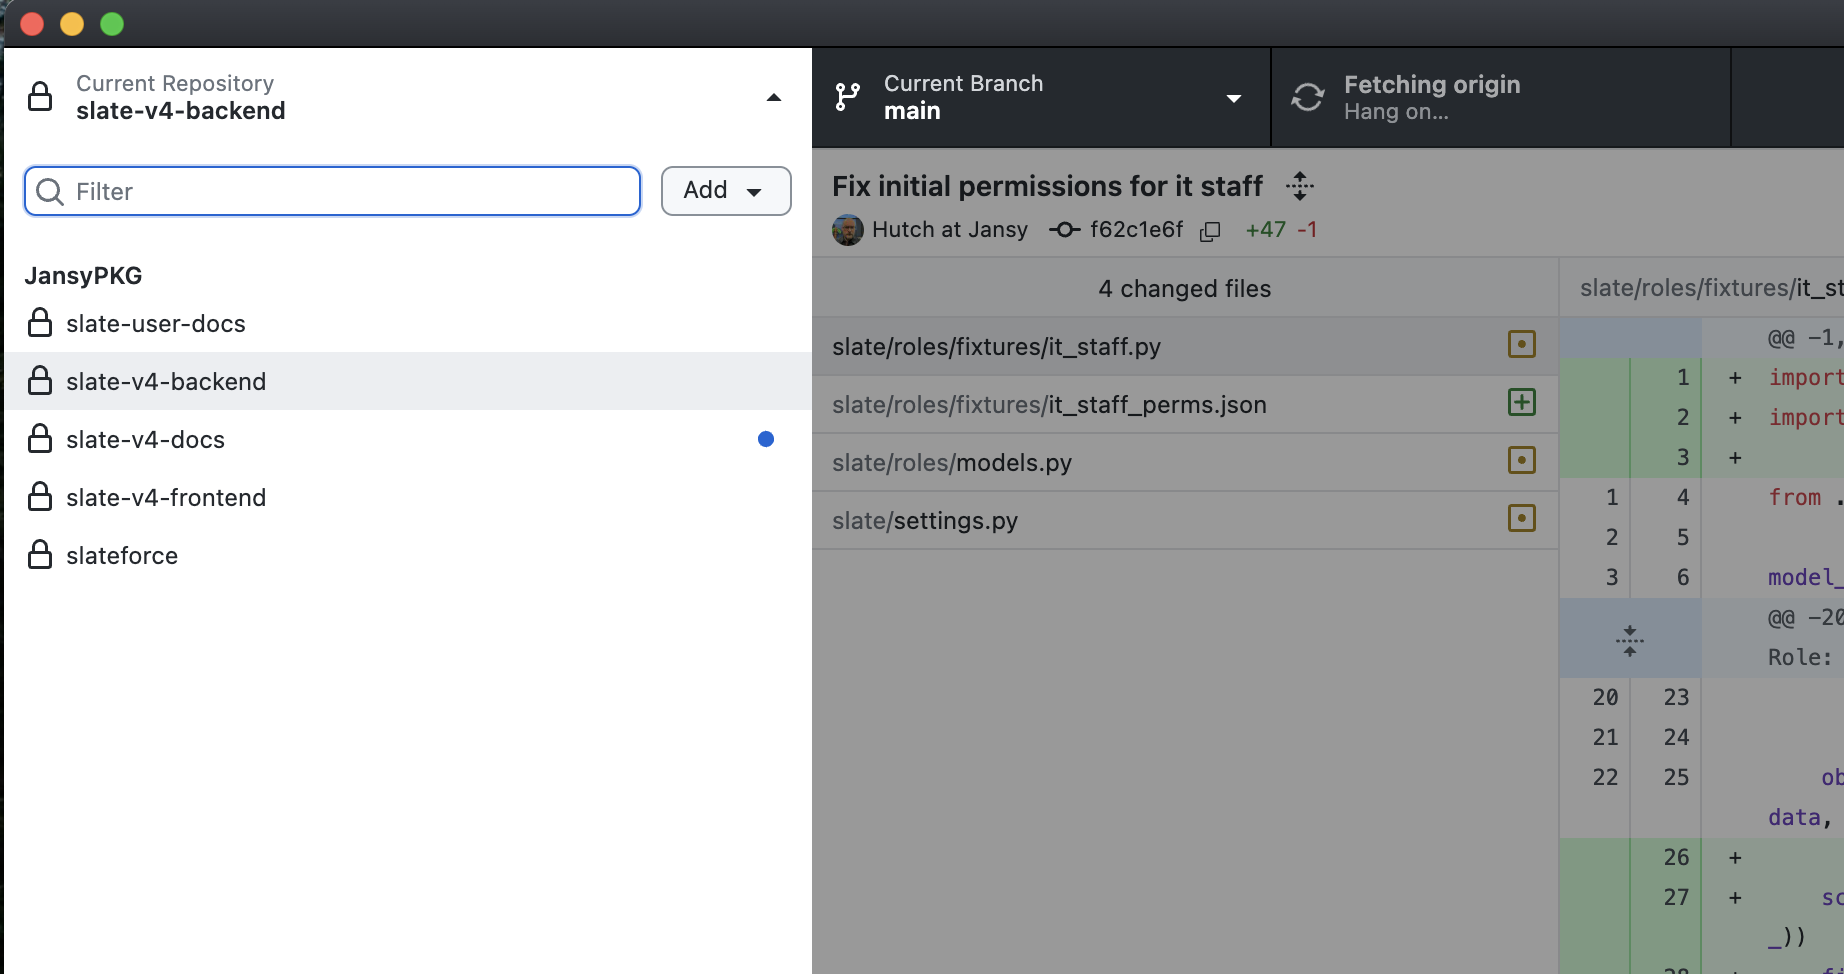The image size is (1844, 974).
Task: Click the copy commit SHA icon
Action: [x=1210, y=230]
